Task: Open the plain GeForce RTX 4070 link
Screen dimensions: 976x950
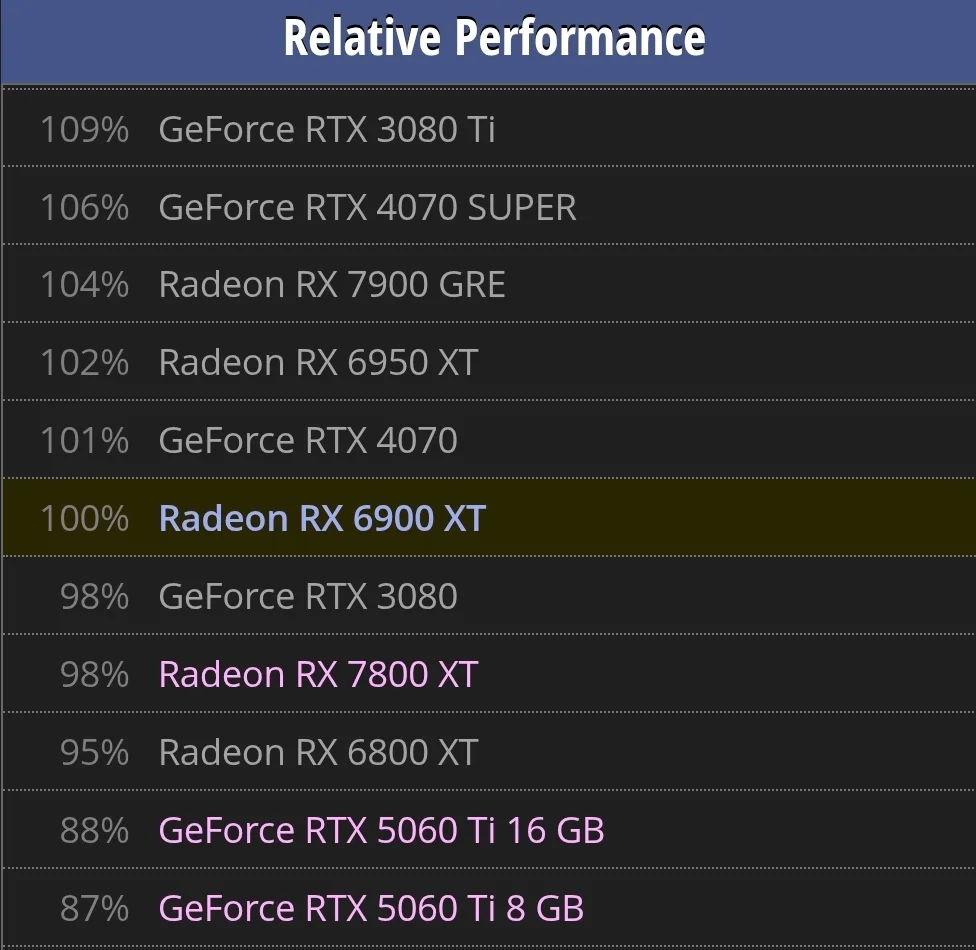Action: pos(308,440)
